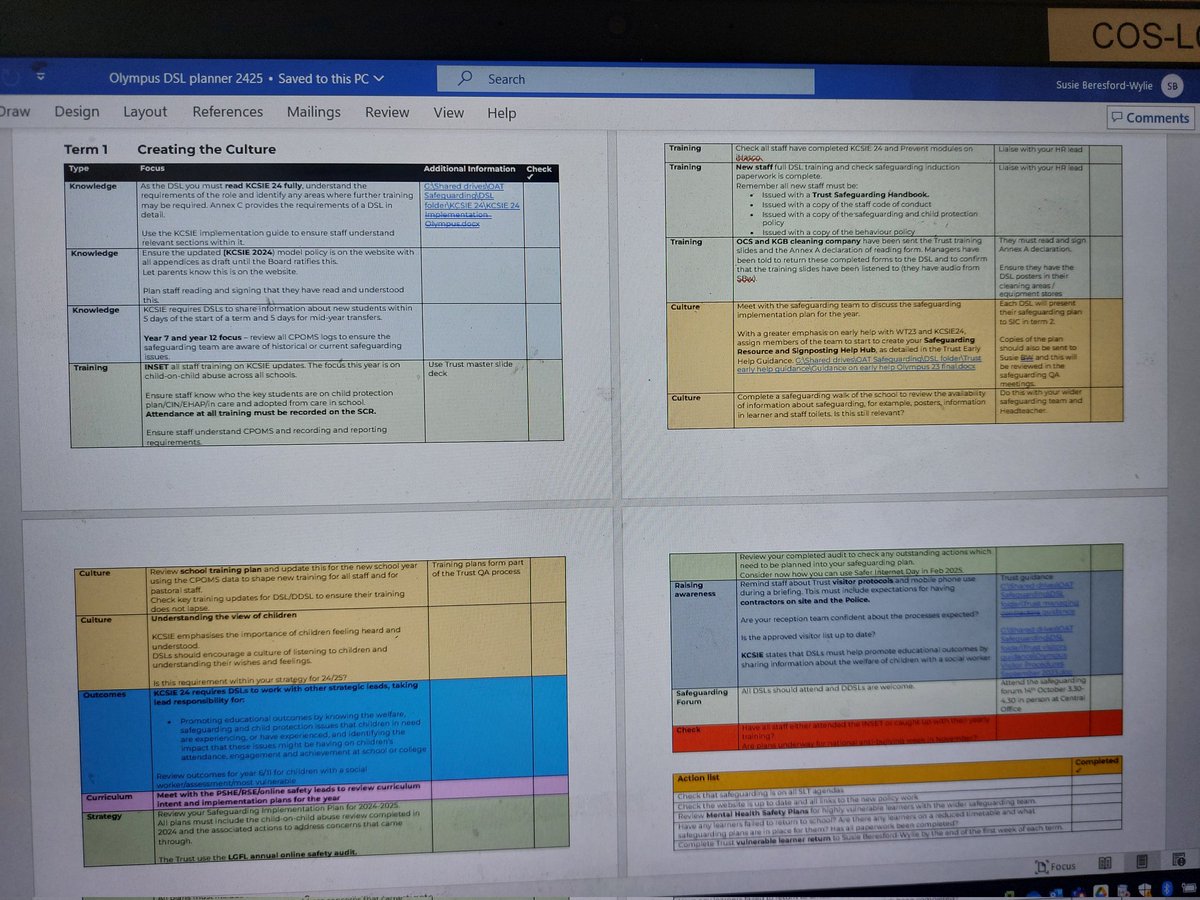
Task: Click the Comments button
Action: [1150, 117]
